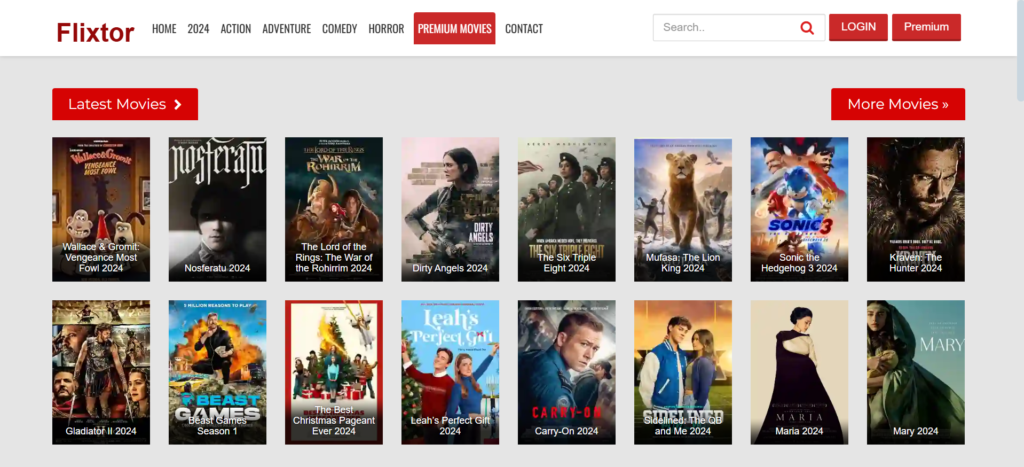1024x467 pixels.
Task: Open The Best Christmas Pageant Ever poster
Action: click(334, 372)
